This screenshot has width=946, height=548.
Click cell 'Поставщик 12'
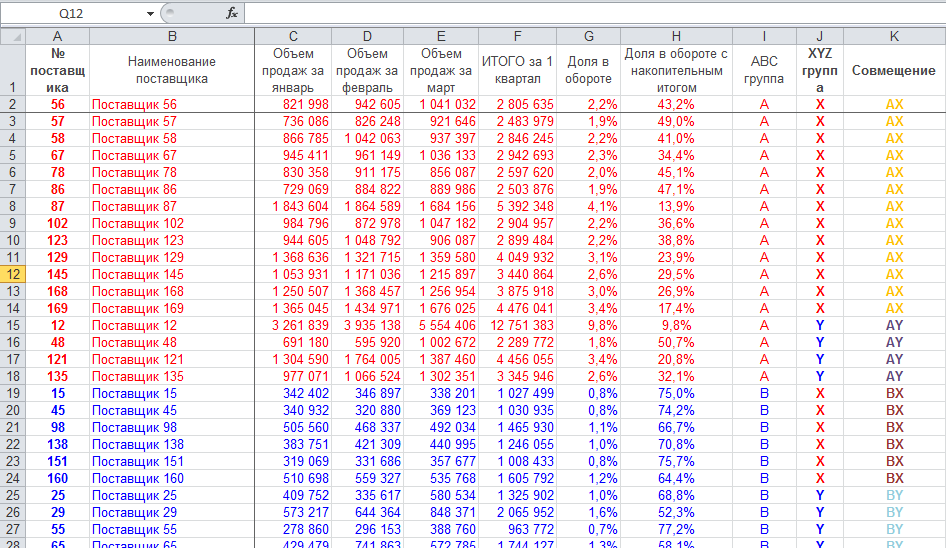[x=172, y=325]
